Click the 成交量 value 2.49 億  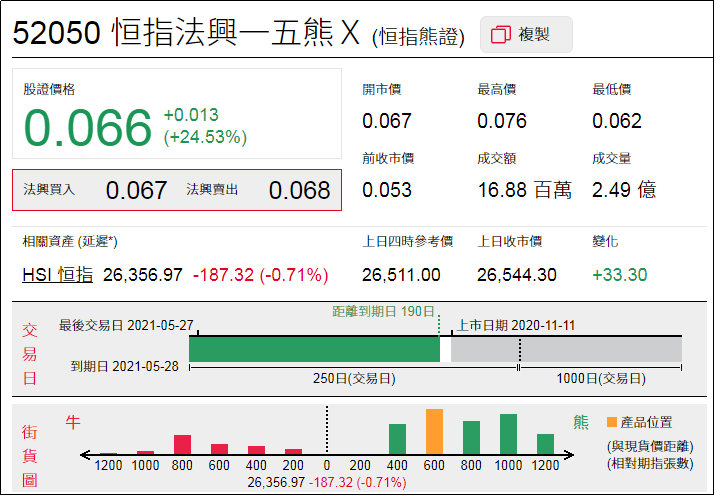(624, 190)
